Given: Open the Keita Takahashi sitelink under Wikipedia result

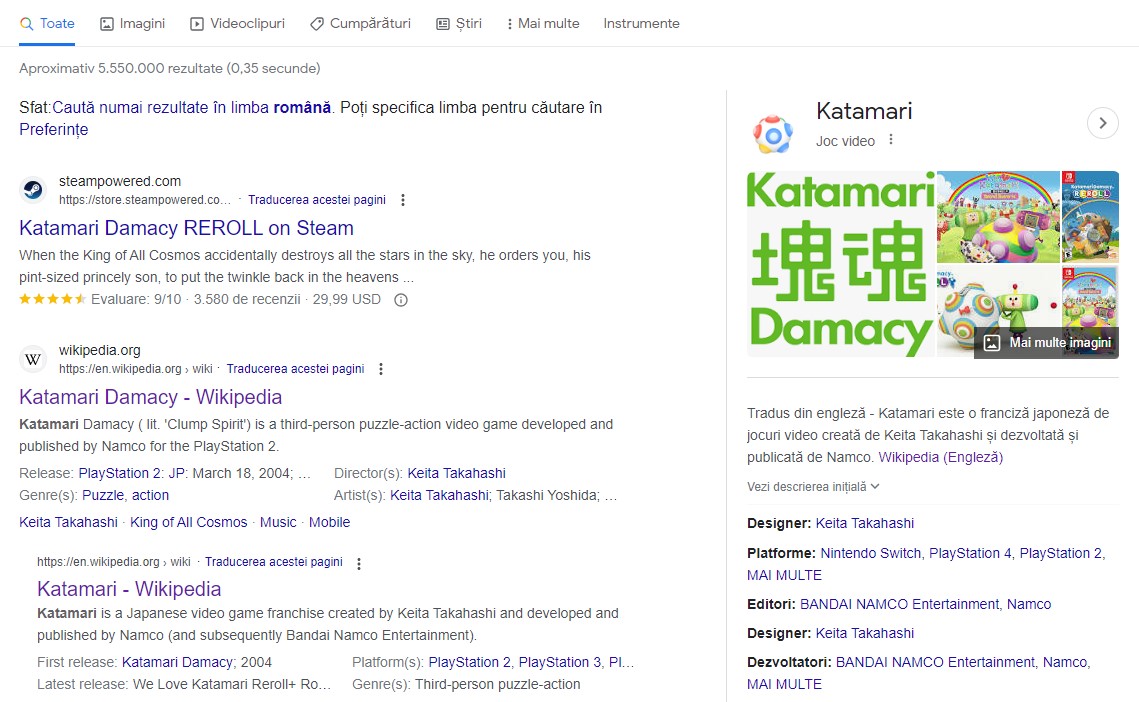Looking at the screenshot, I should 68,522.
